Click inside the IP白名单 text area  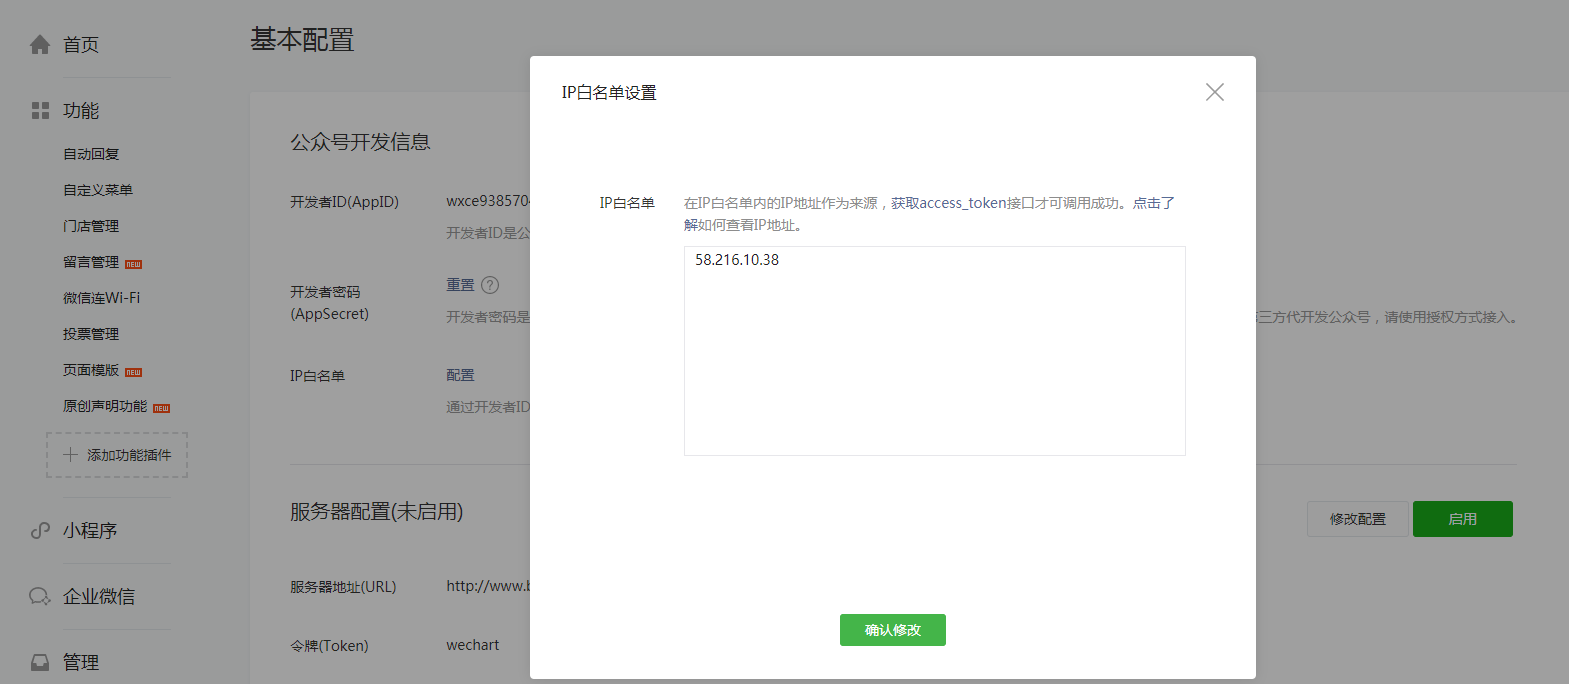click(935, 351)
